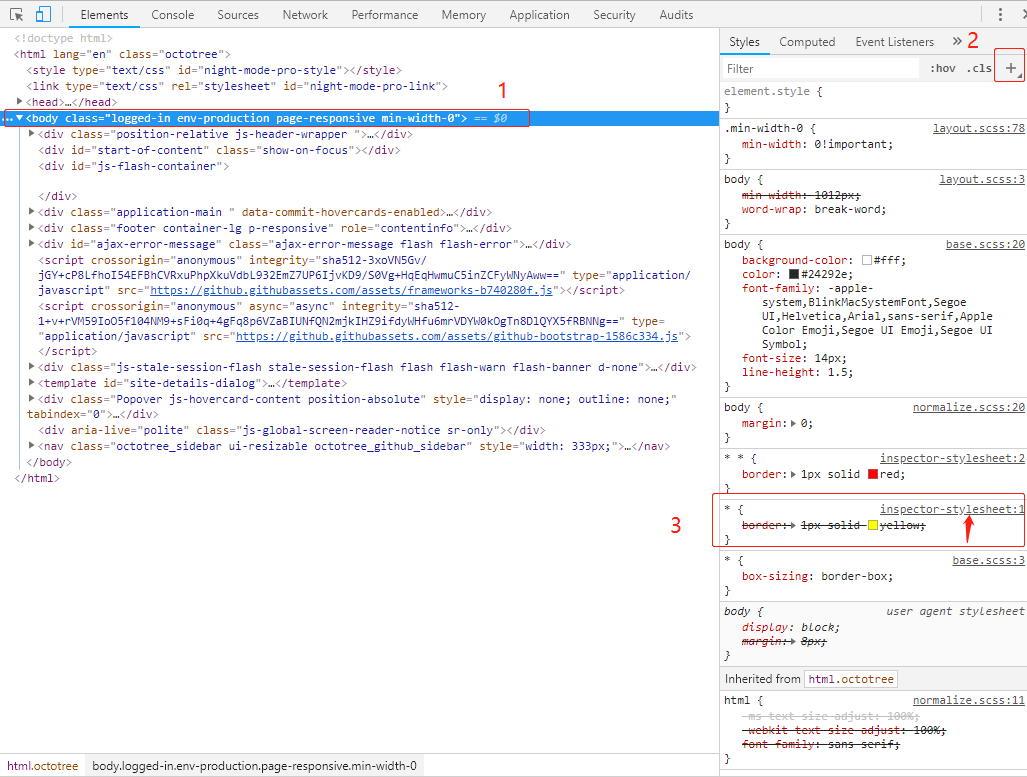Screen dimensions: 1027x777
Task: Focus the styles Filter input
Action: (x=821, y=69)
